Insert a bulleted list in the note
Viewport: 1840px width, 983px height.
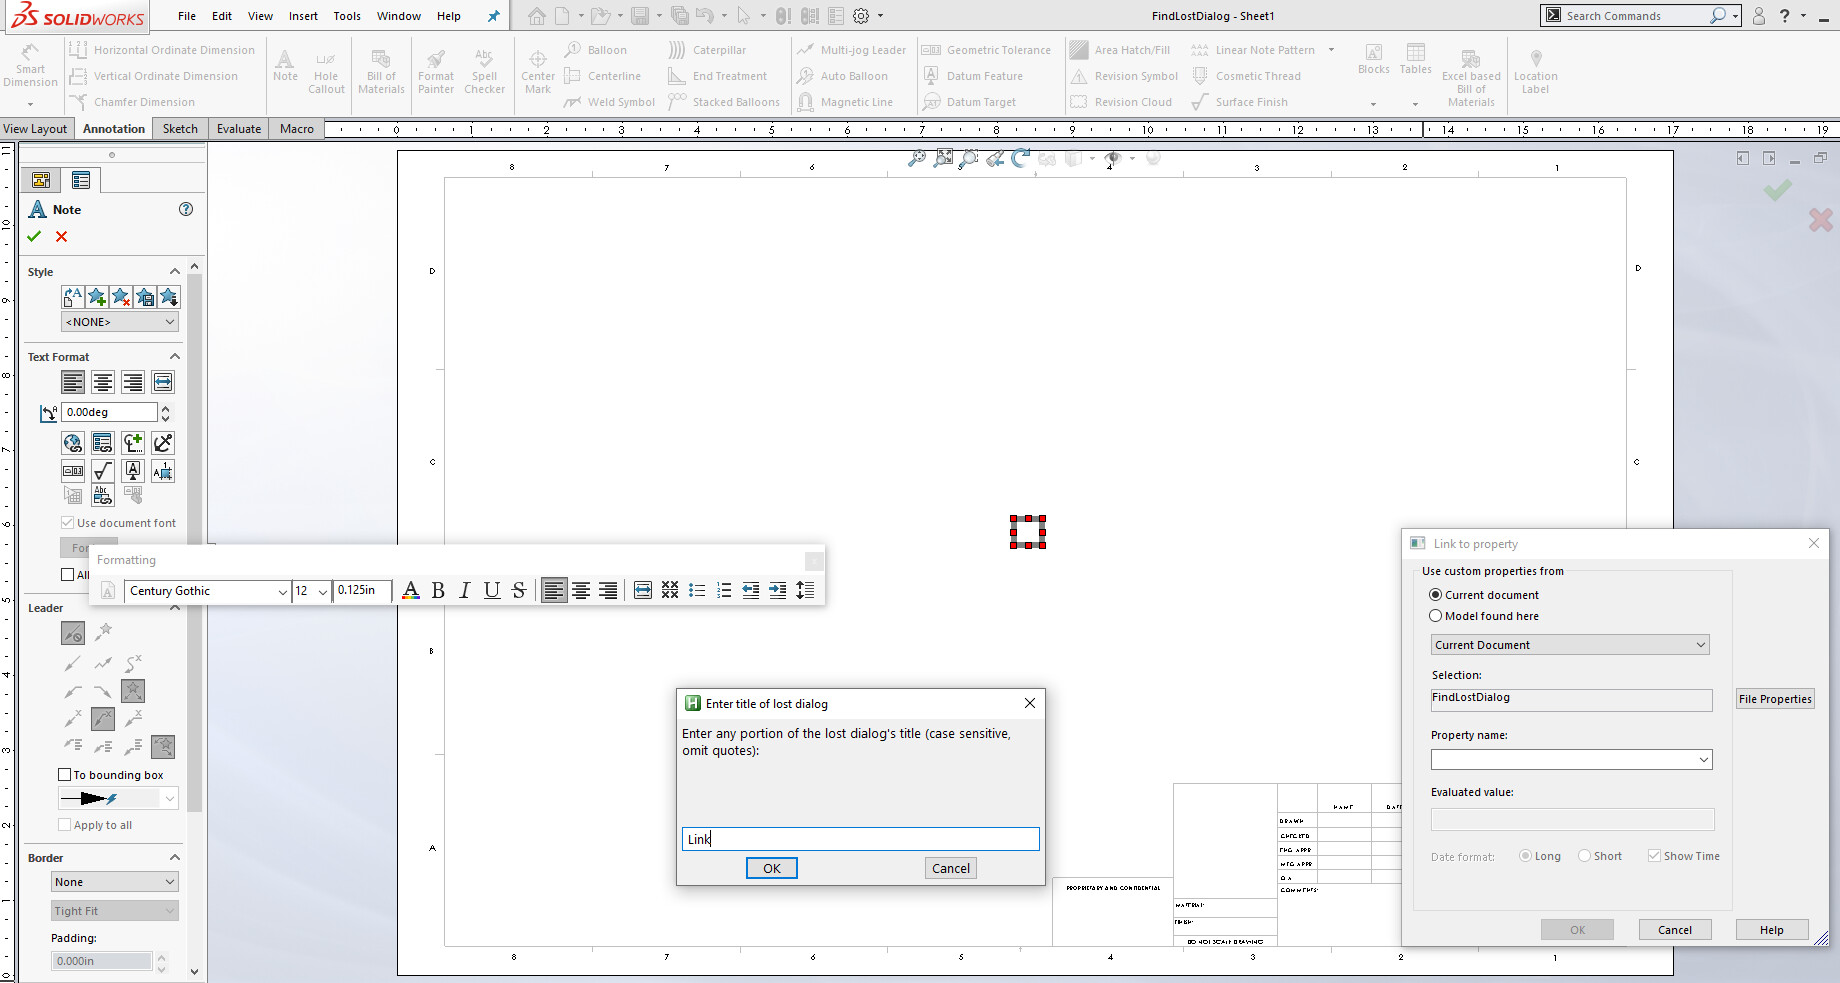pos(697,591)
